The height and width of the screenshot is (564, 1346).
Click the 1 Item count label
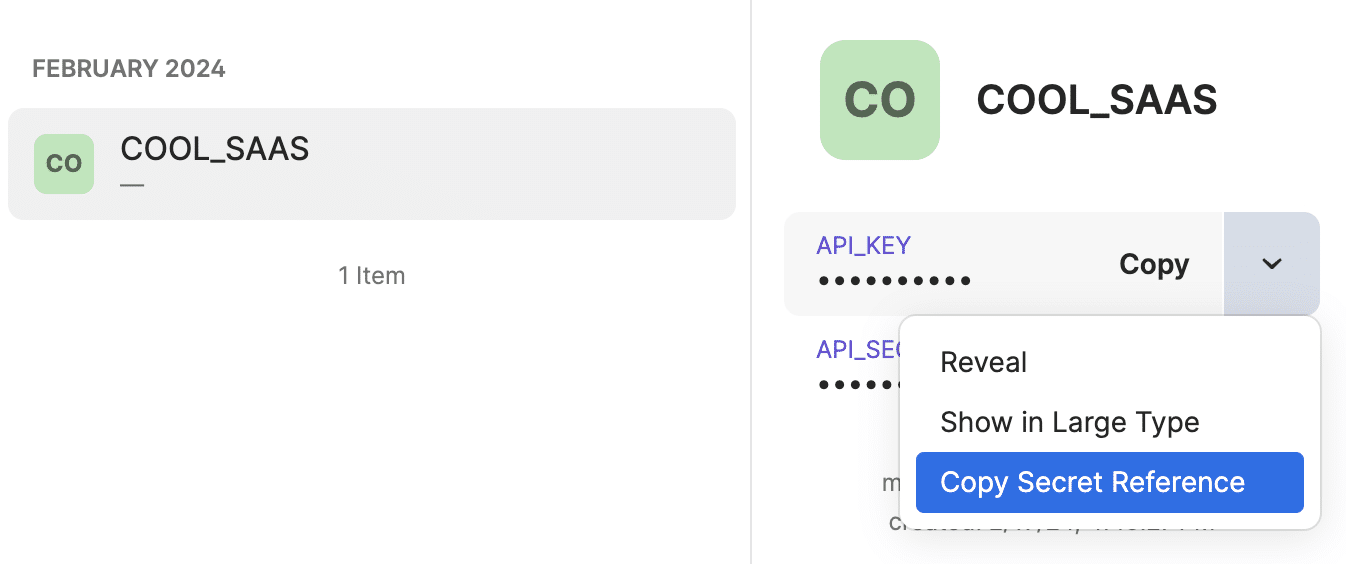tap(372, 275)
